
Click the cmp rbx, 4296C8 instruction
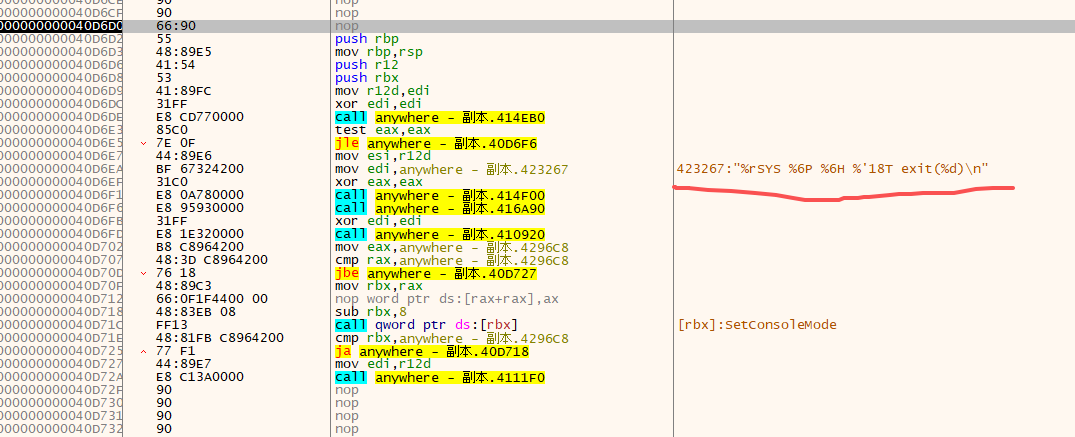point(452,338)
